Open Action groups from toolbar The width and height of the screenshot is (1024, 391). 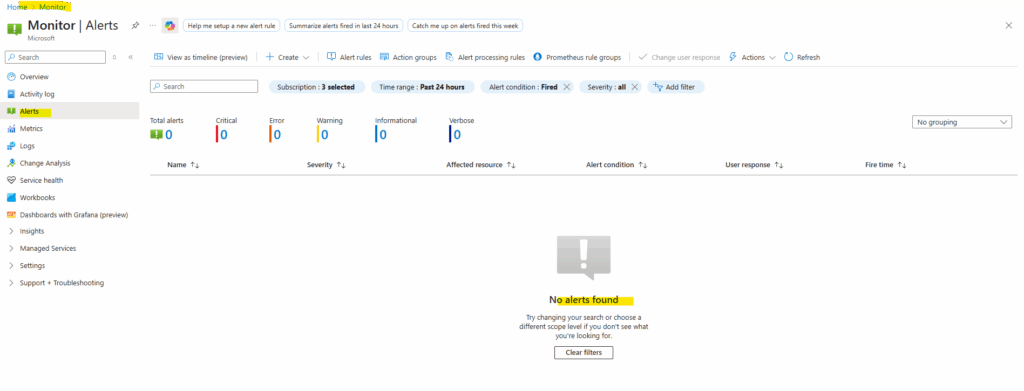[408, 57]
